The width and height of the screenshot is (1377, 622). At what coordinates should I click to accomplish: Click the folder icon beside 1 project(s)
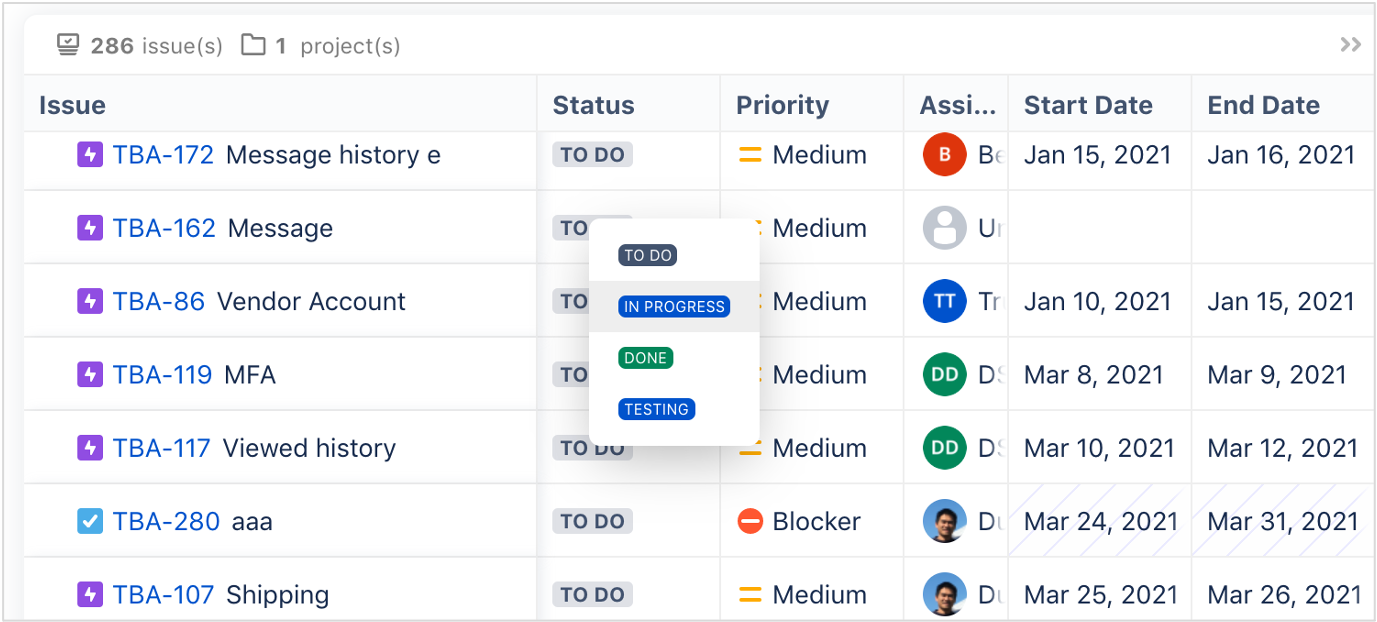coord(254,45)
